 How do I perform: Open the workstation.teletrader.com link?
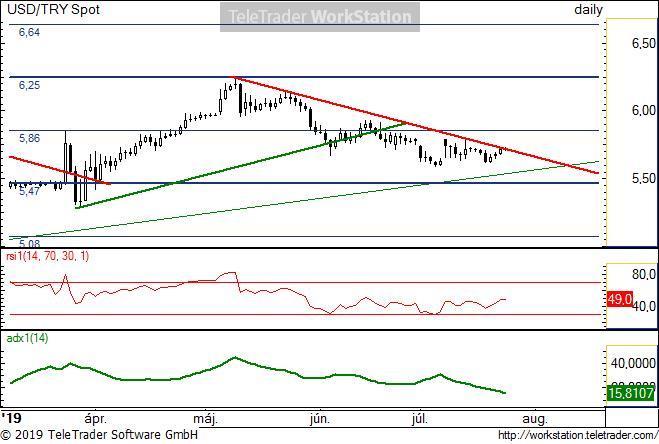pos(578,435)
